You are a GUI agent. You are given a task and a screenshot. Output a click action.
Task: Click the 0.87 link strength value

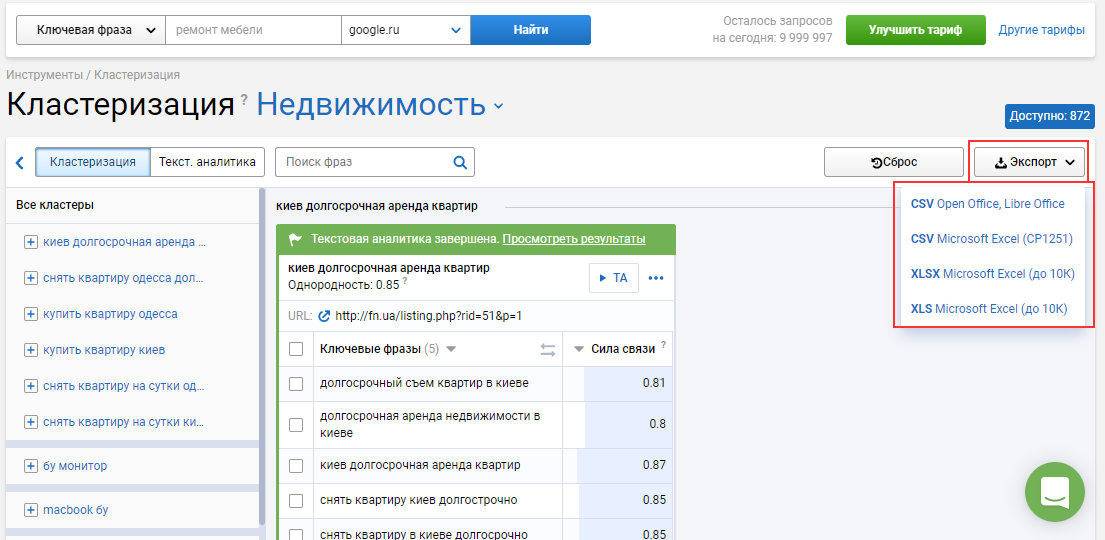click(654, 465)
